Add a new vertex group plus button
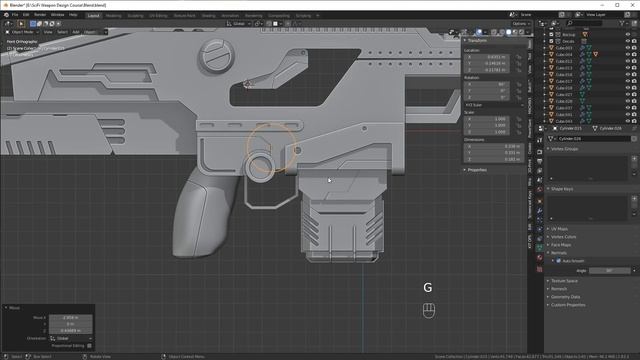 click(x=634, y=158)
